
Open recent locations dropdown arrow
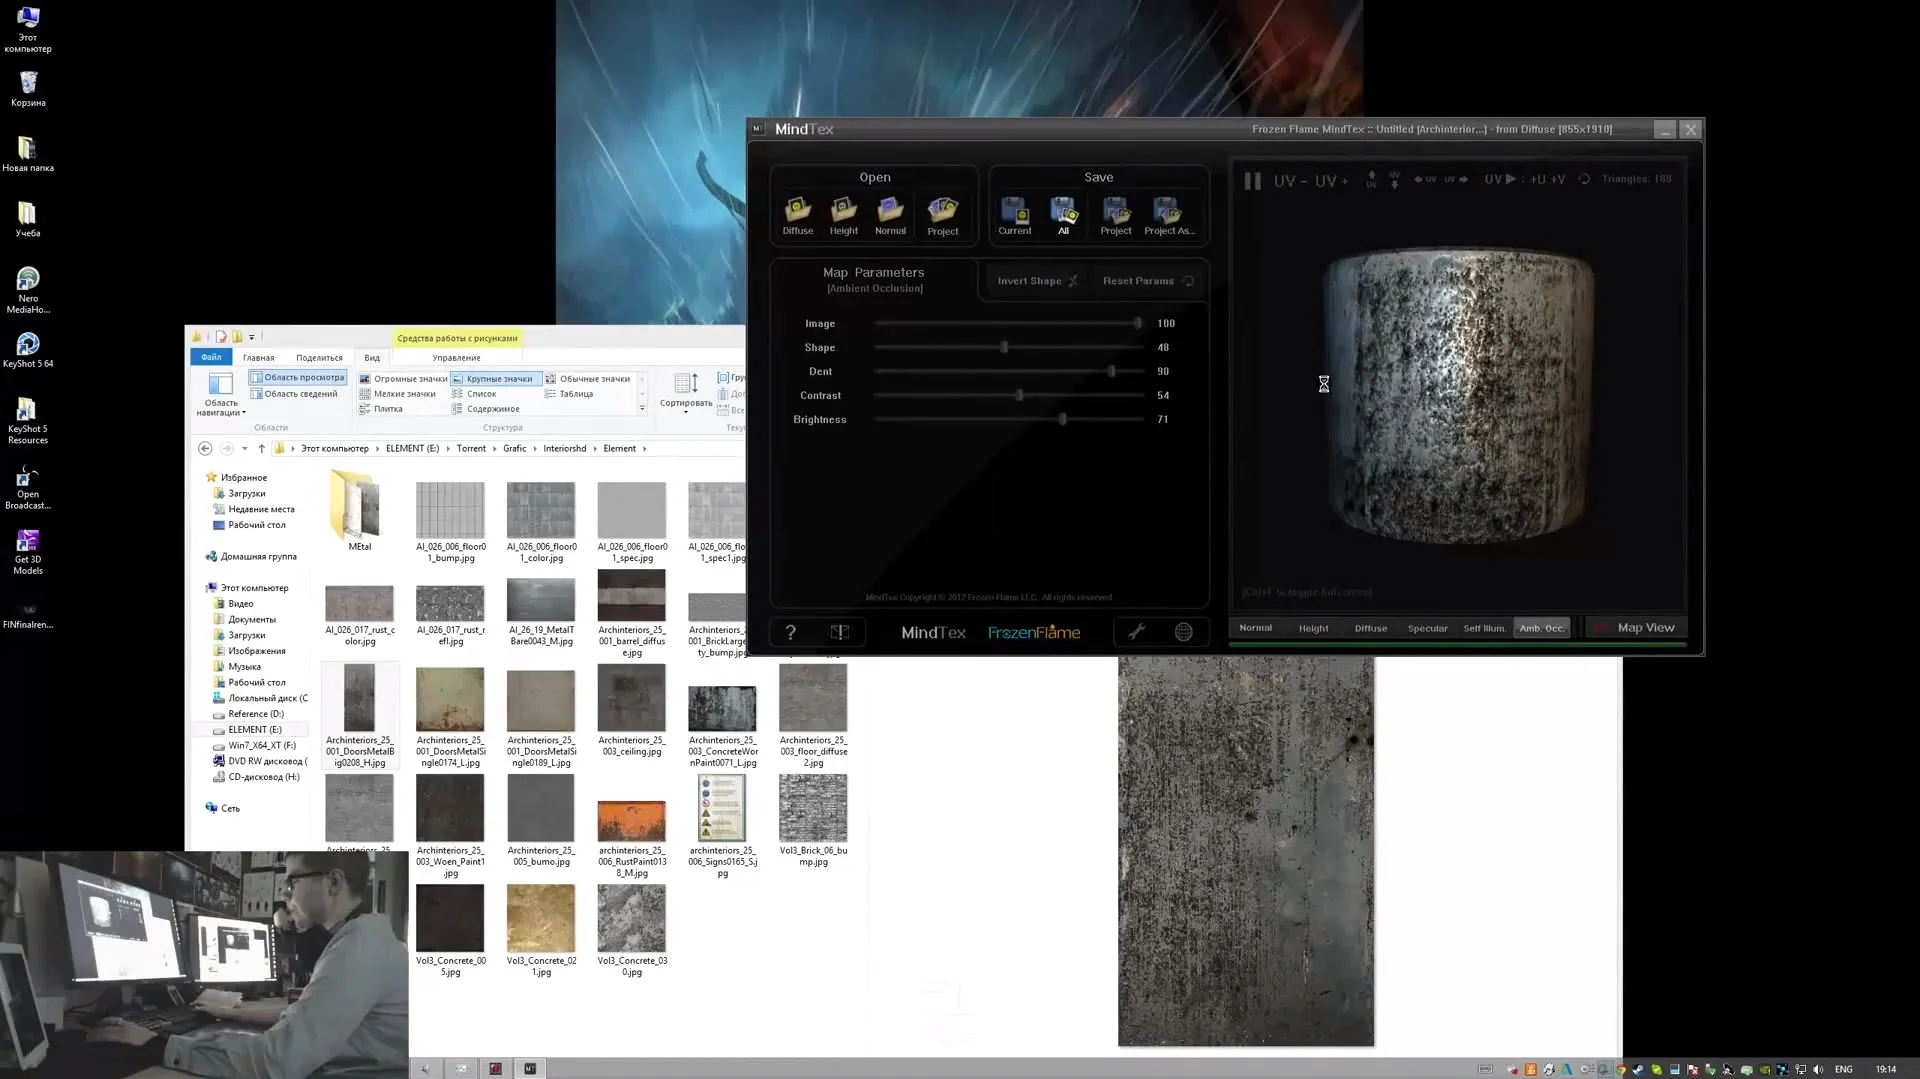pyautogui.click(x=244, y=448)
